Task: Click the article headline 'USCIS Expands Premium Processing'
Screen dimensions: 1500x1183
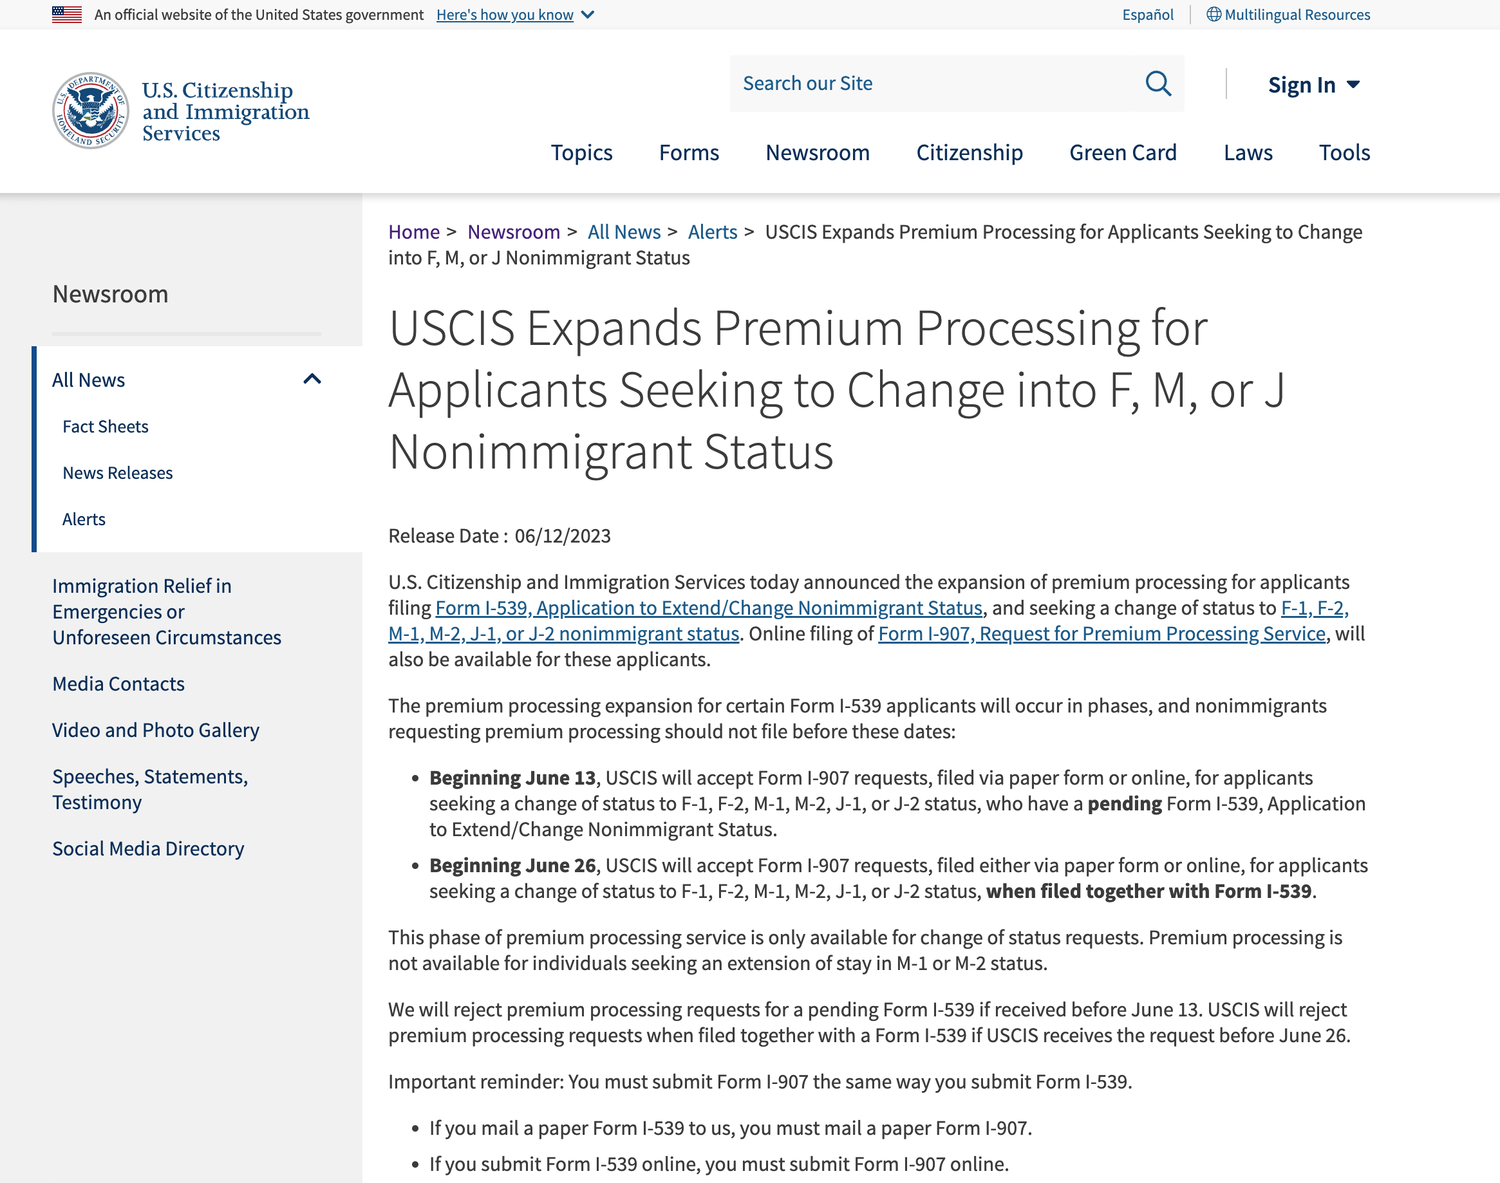Action: (836, 390)
